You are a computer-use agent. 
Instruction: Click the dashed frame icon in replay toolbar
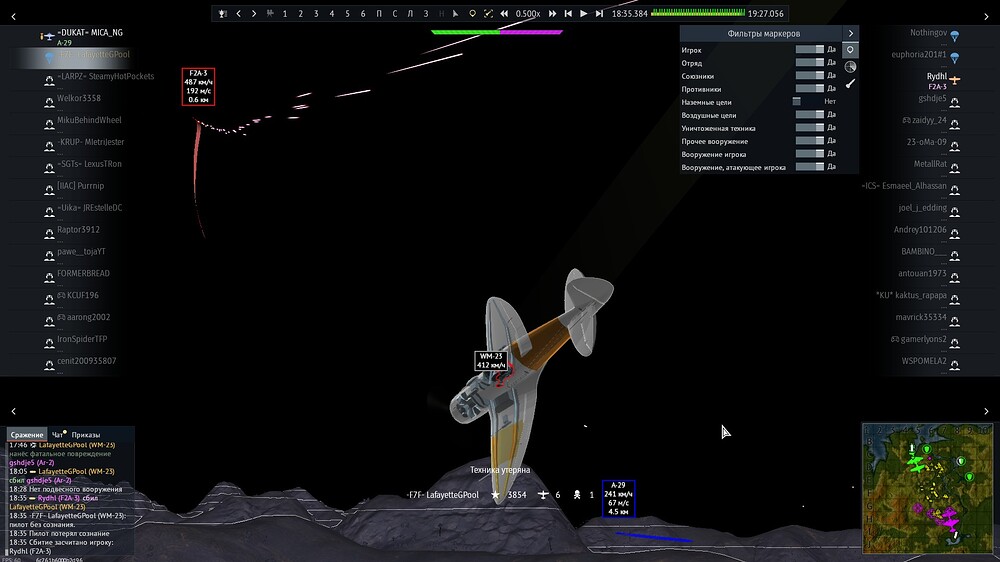click(x=488, y=13)
